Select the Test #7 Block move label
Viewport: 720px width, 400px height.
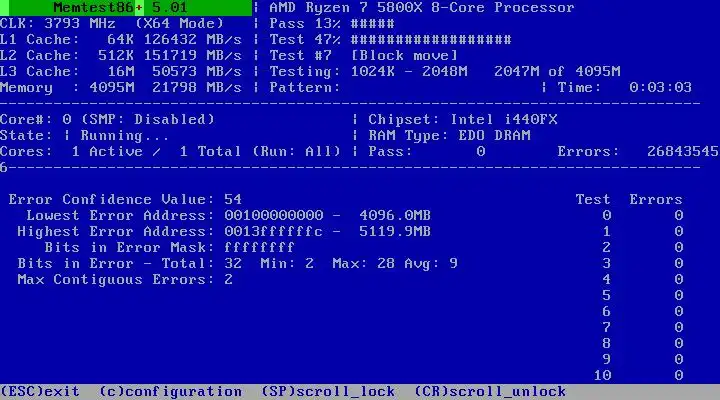(363, 56)
